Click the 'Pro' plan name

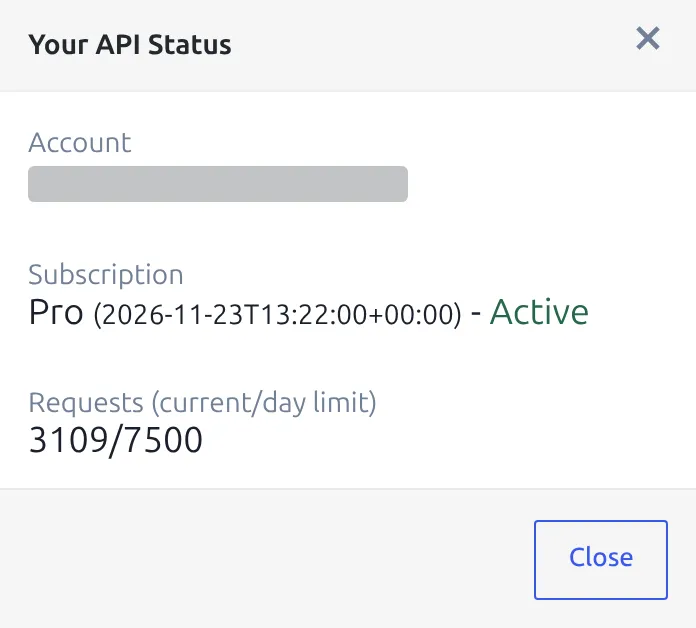[x=56, y=312]
